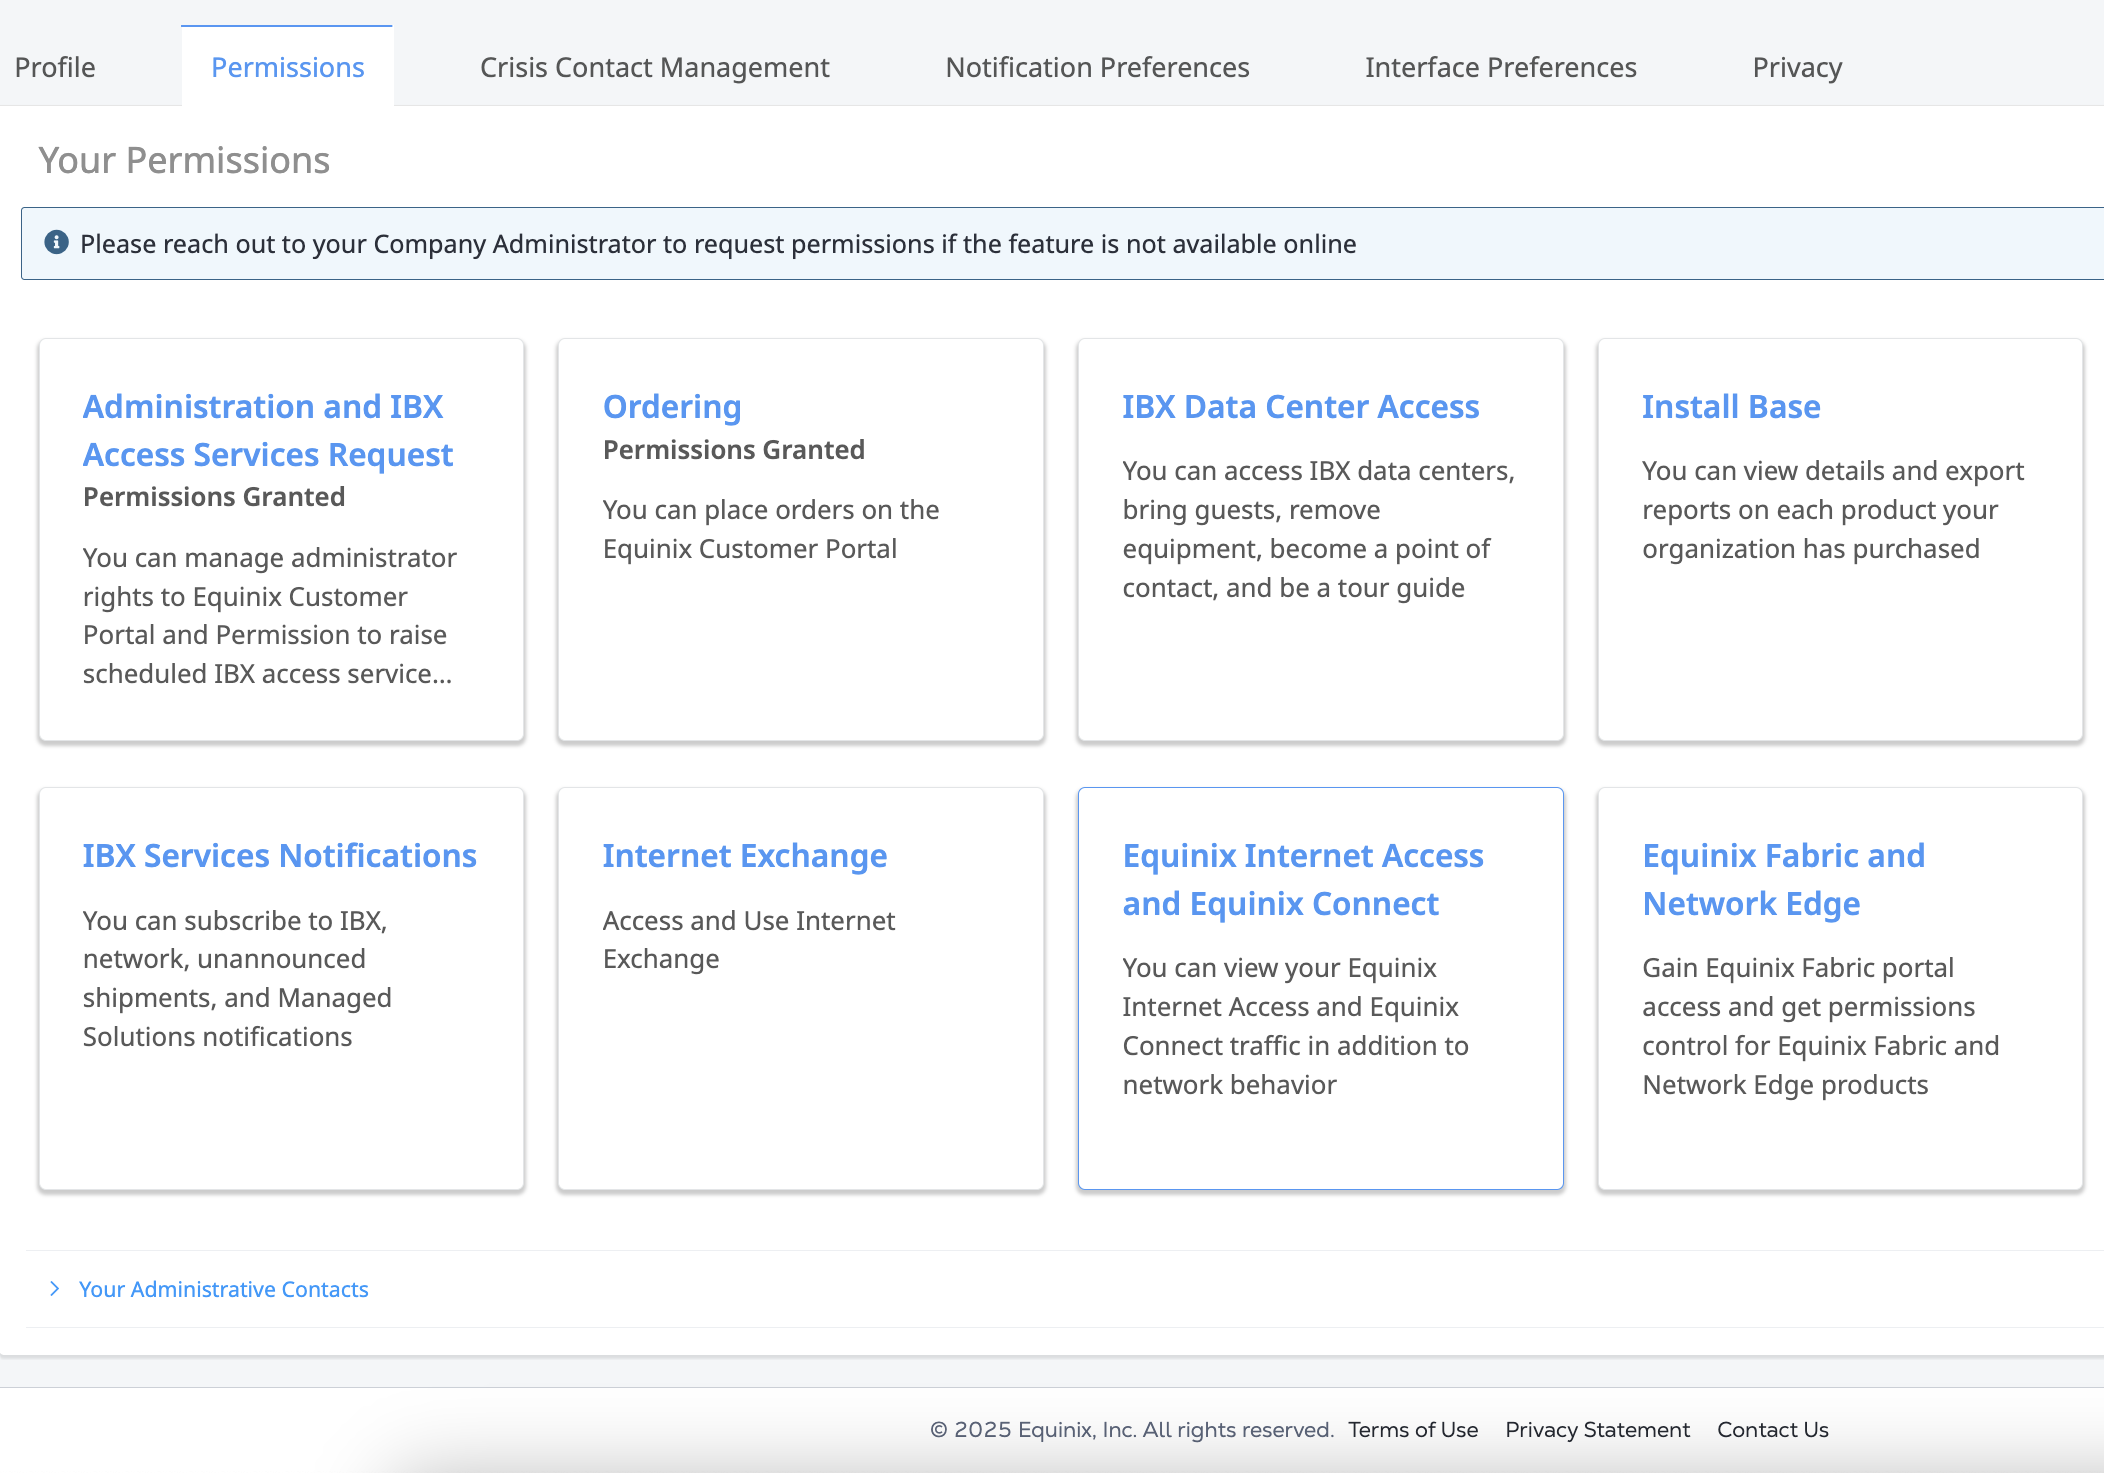Screen dimensions: 2104x1473
Task: Click Your Administrative Contacts label
Action: 223,1289
